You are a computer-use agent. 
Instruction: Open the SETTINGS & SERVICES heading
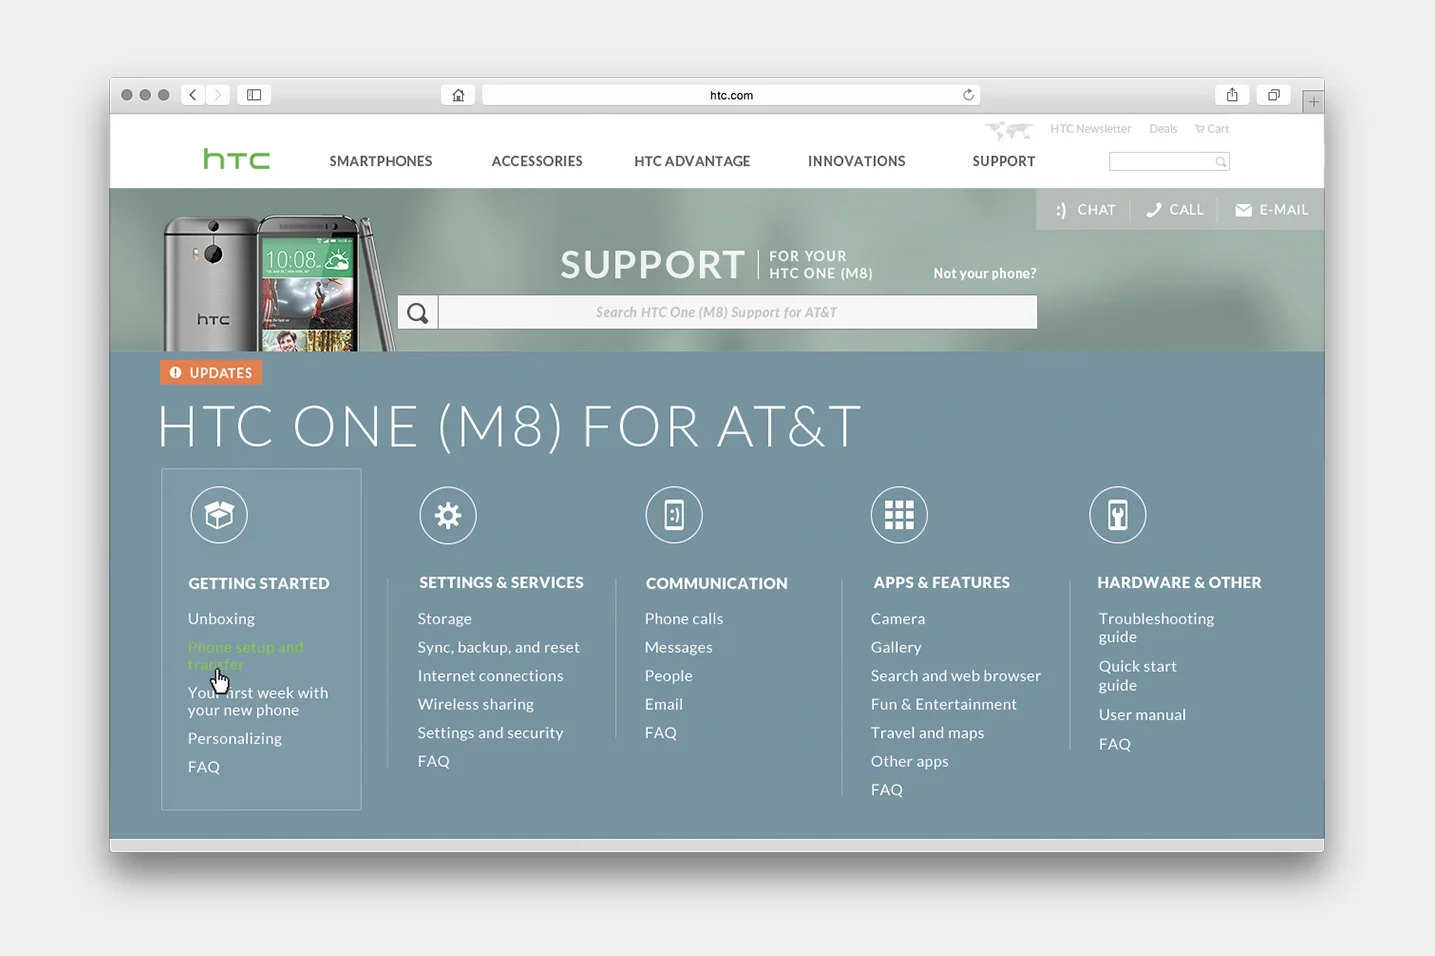(501, 582)
